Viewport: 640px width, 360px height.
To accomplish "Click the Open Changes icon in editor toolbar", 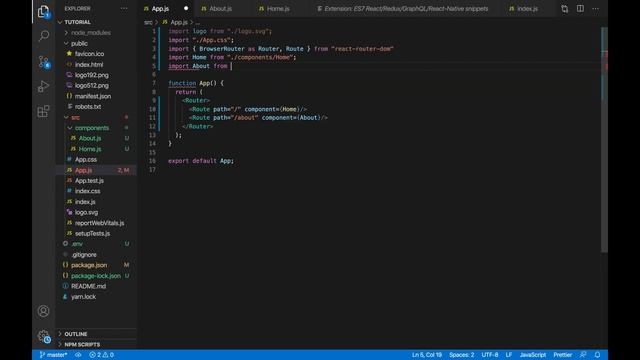I will point(564,9).
